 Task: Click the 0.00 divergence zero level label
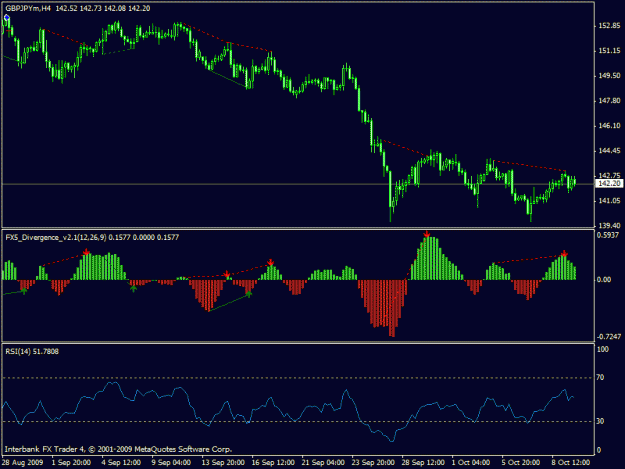(604, 280)
